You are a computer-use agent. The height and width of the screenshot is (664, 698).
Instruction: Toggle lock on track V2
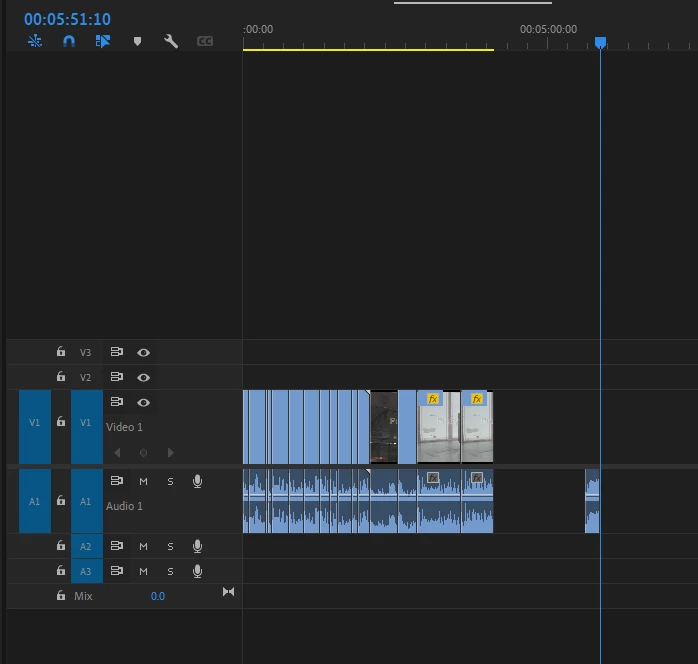tap(61, 377)
